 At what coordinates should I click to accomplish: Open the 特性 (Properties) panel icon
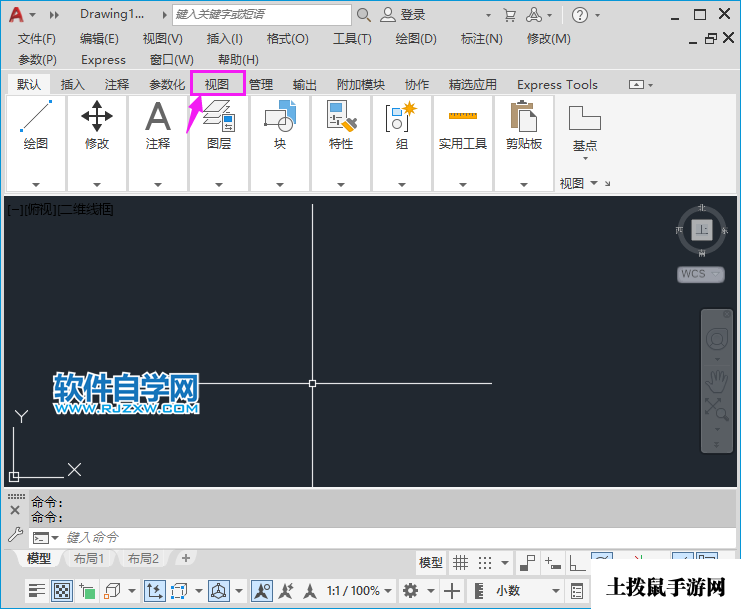pos(341,116)
